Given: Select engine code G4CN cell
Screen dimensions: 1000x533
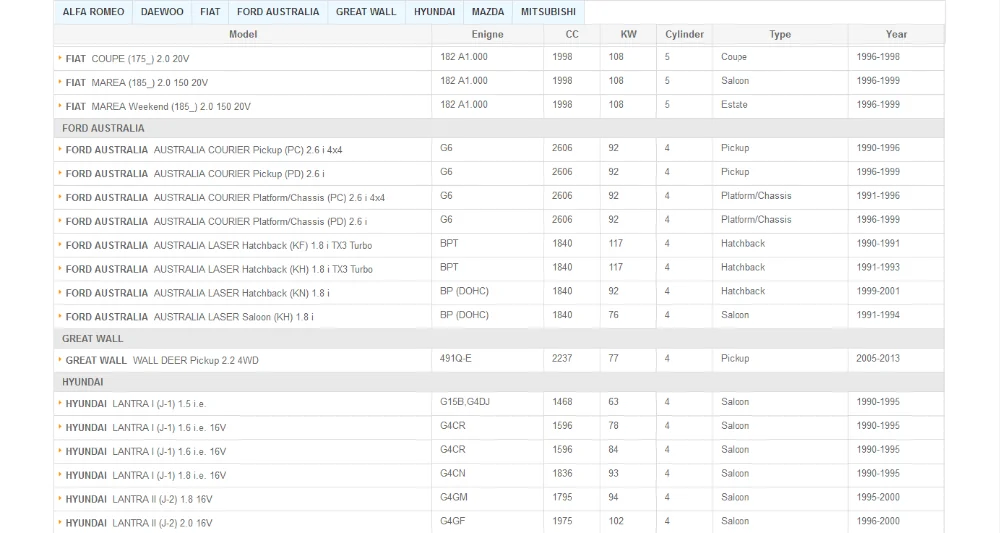Looking at the screenshot, I should pos(452,473).
